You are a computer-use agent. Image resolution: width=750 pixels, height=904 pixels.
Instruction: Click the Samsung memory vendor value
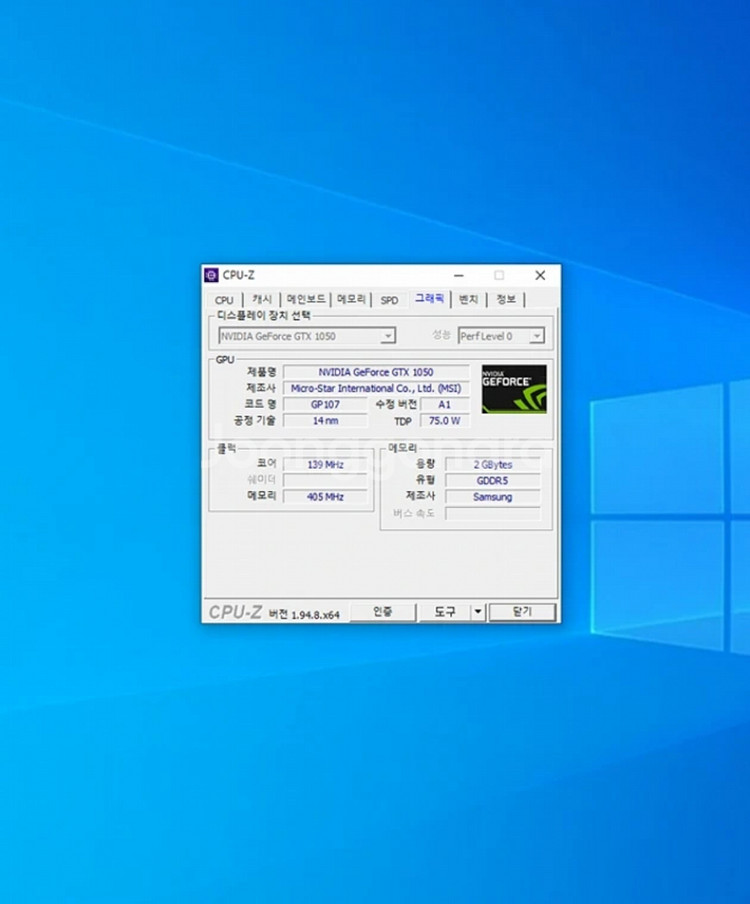493,497
